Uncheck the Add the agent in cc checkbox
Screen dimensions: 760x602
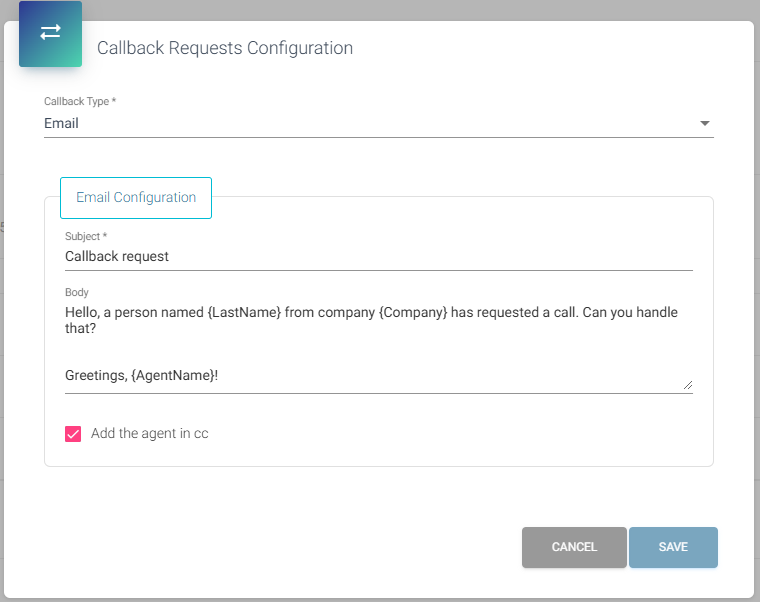[x=73, y=434]
